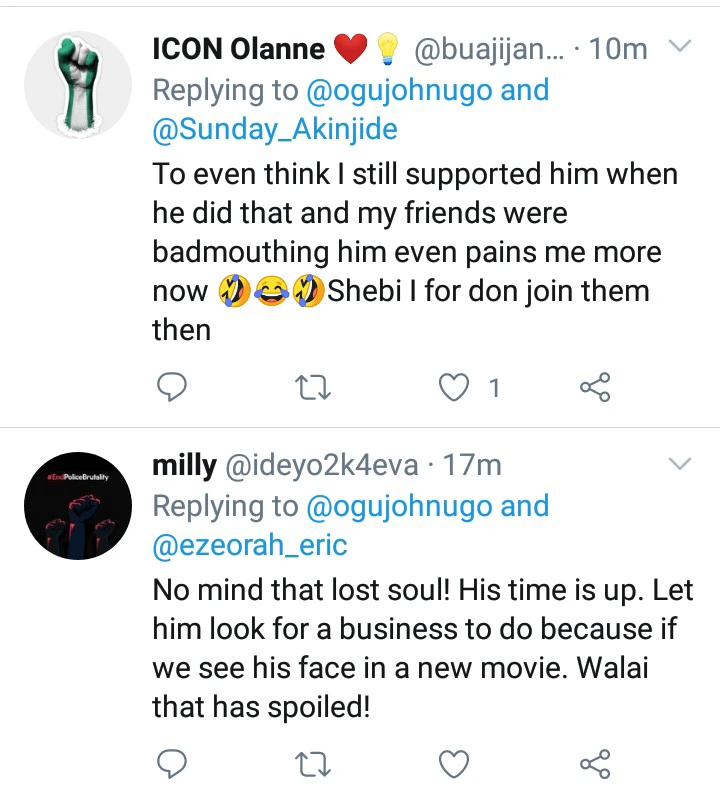Reply to ICON Olanne's tweet

click(174, 387)
